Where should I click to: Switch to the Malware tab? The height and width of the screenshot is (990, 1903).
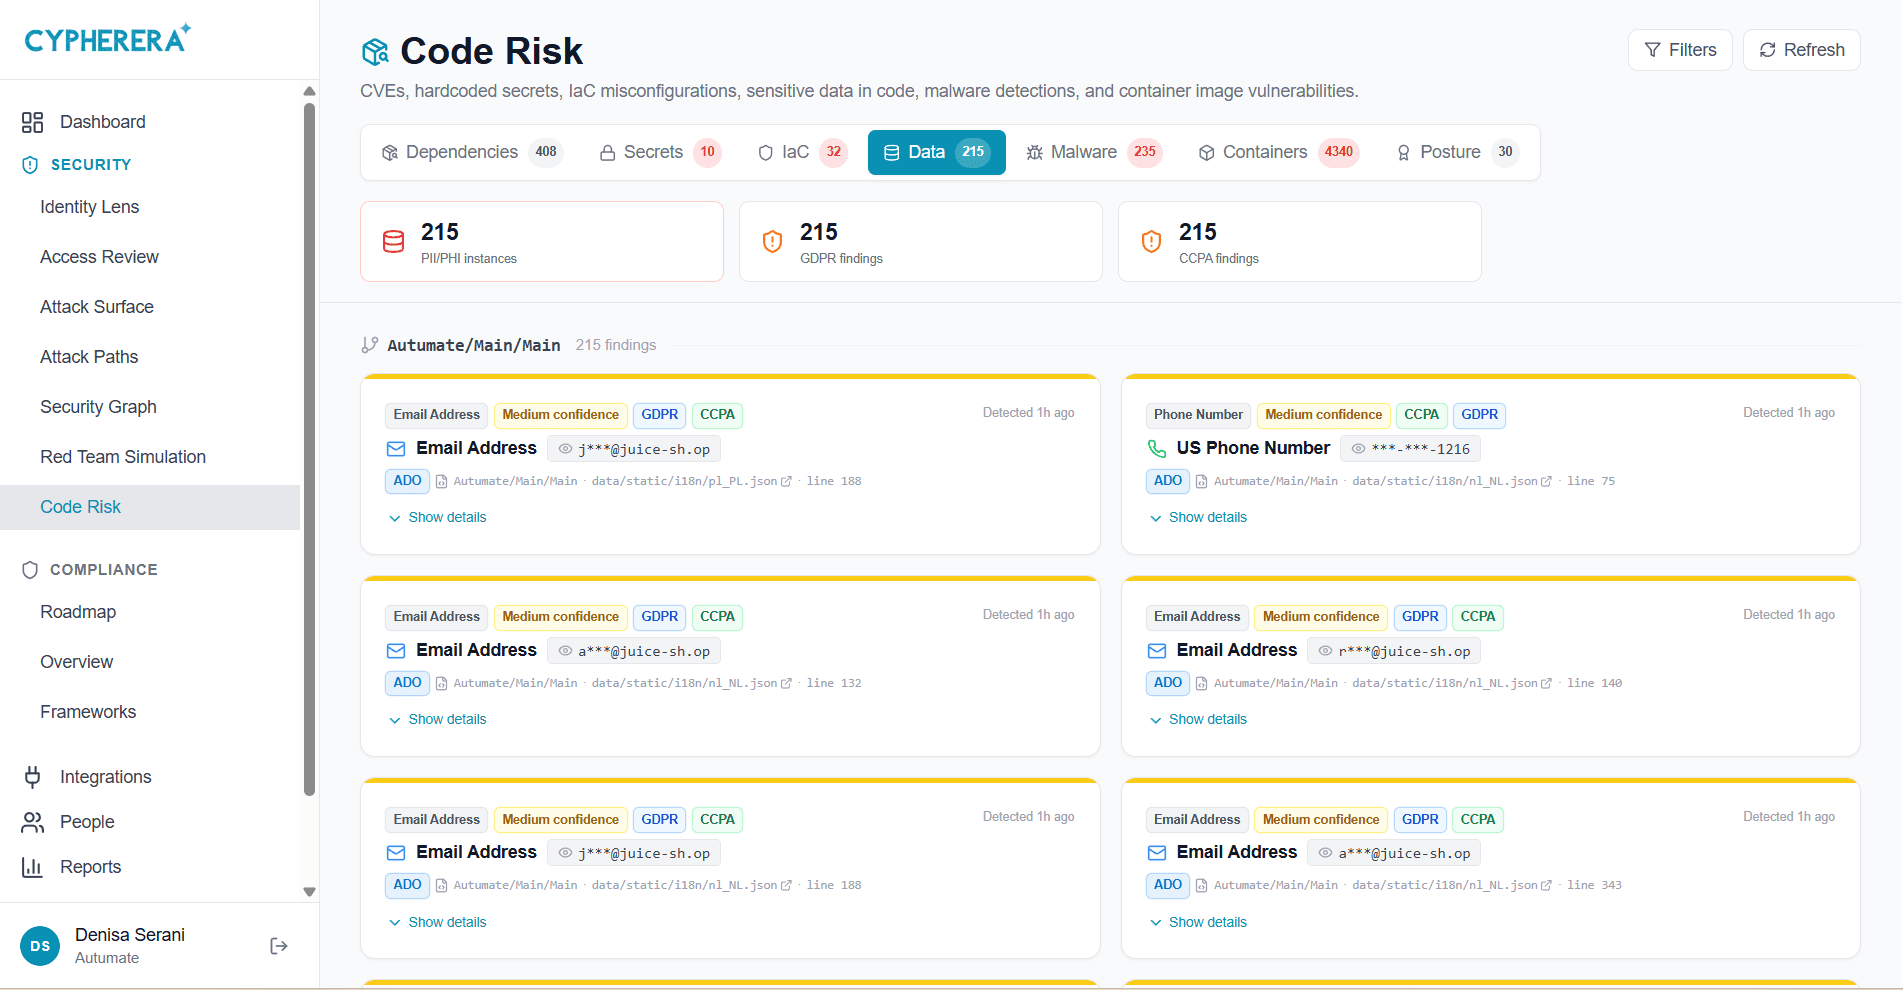point(1093,152)
